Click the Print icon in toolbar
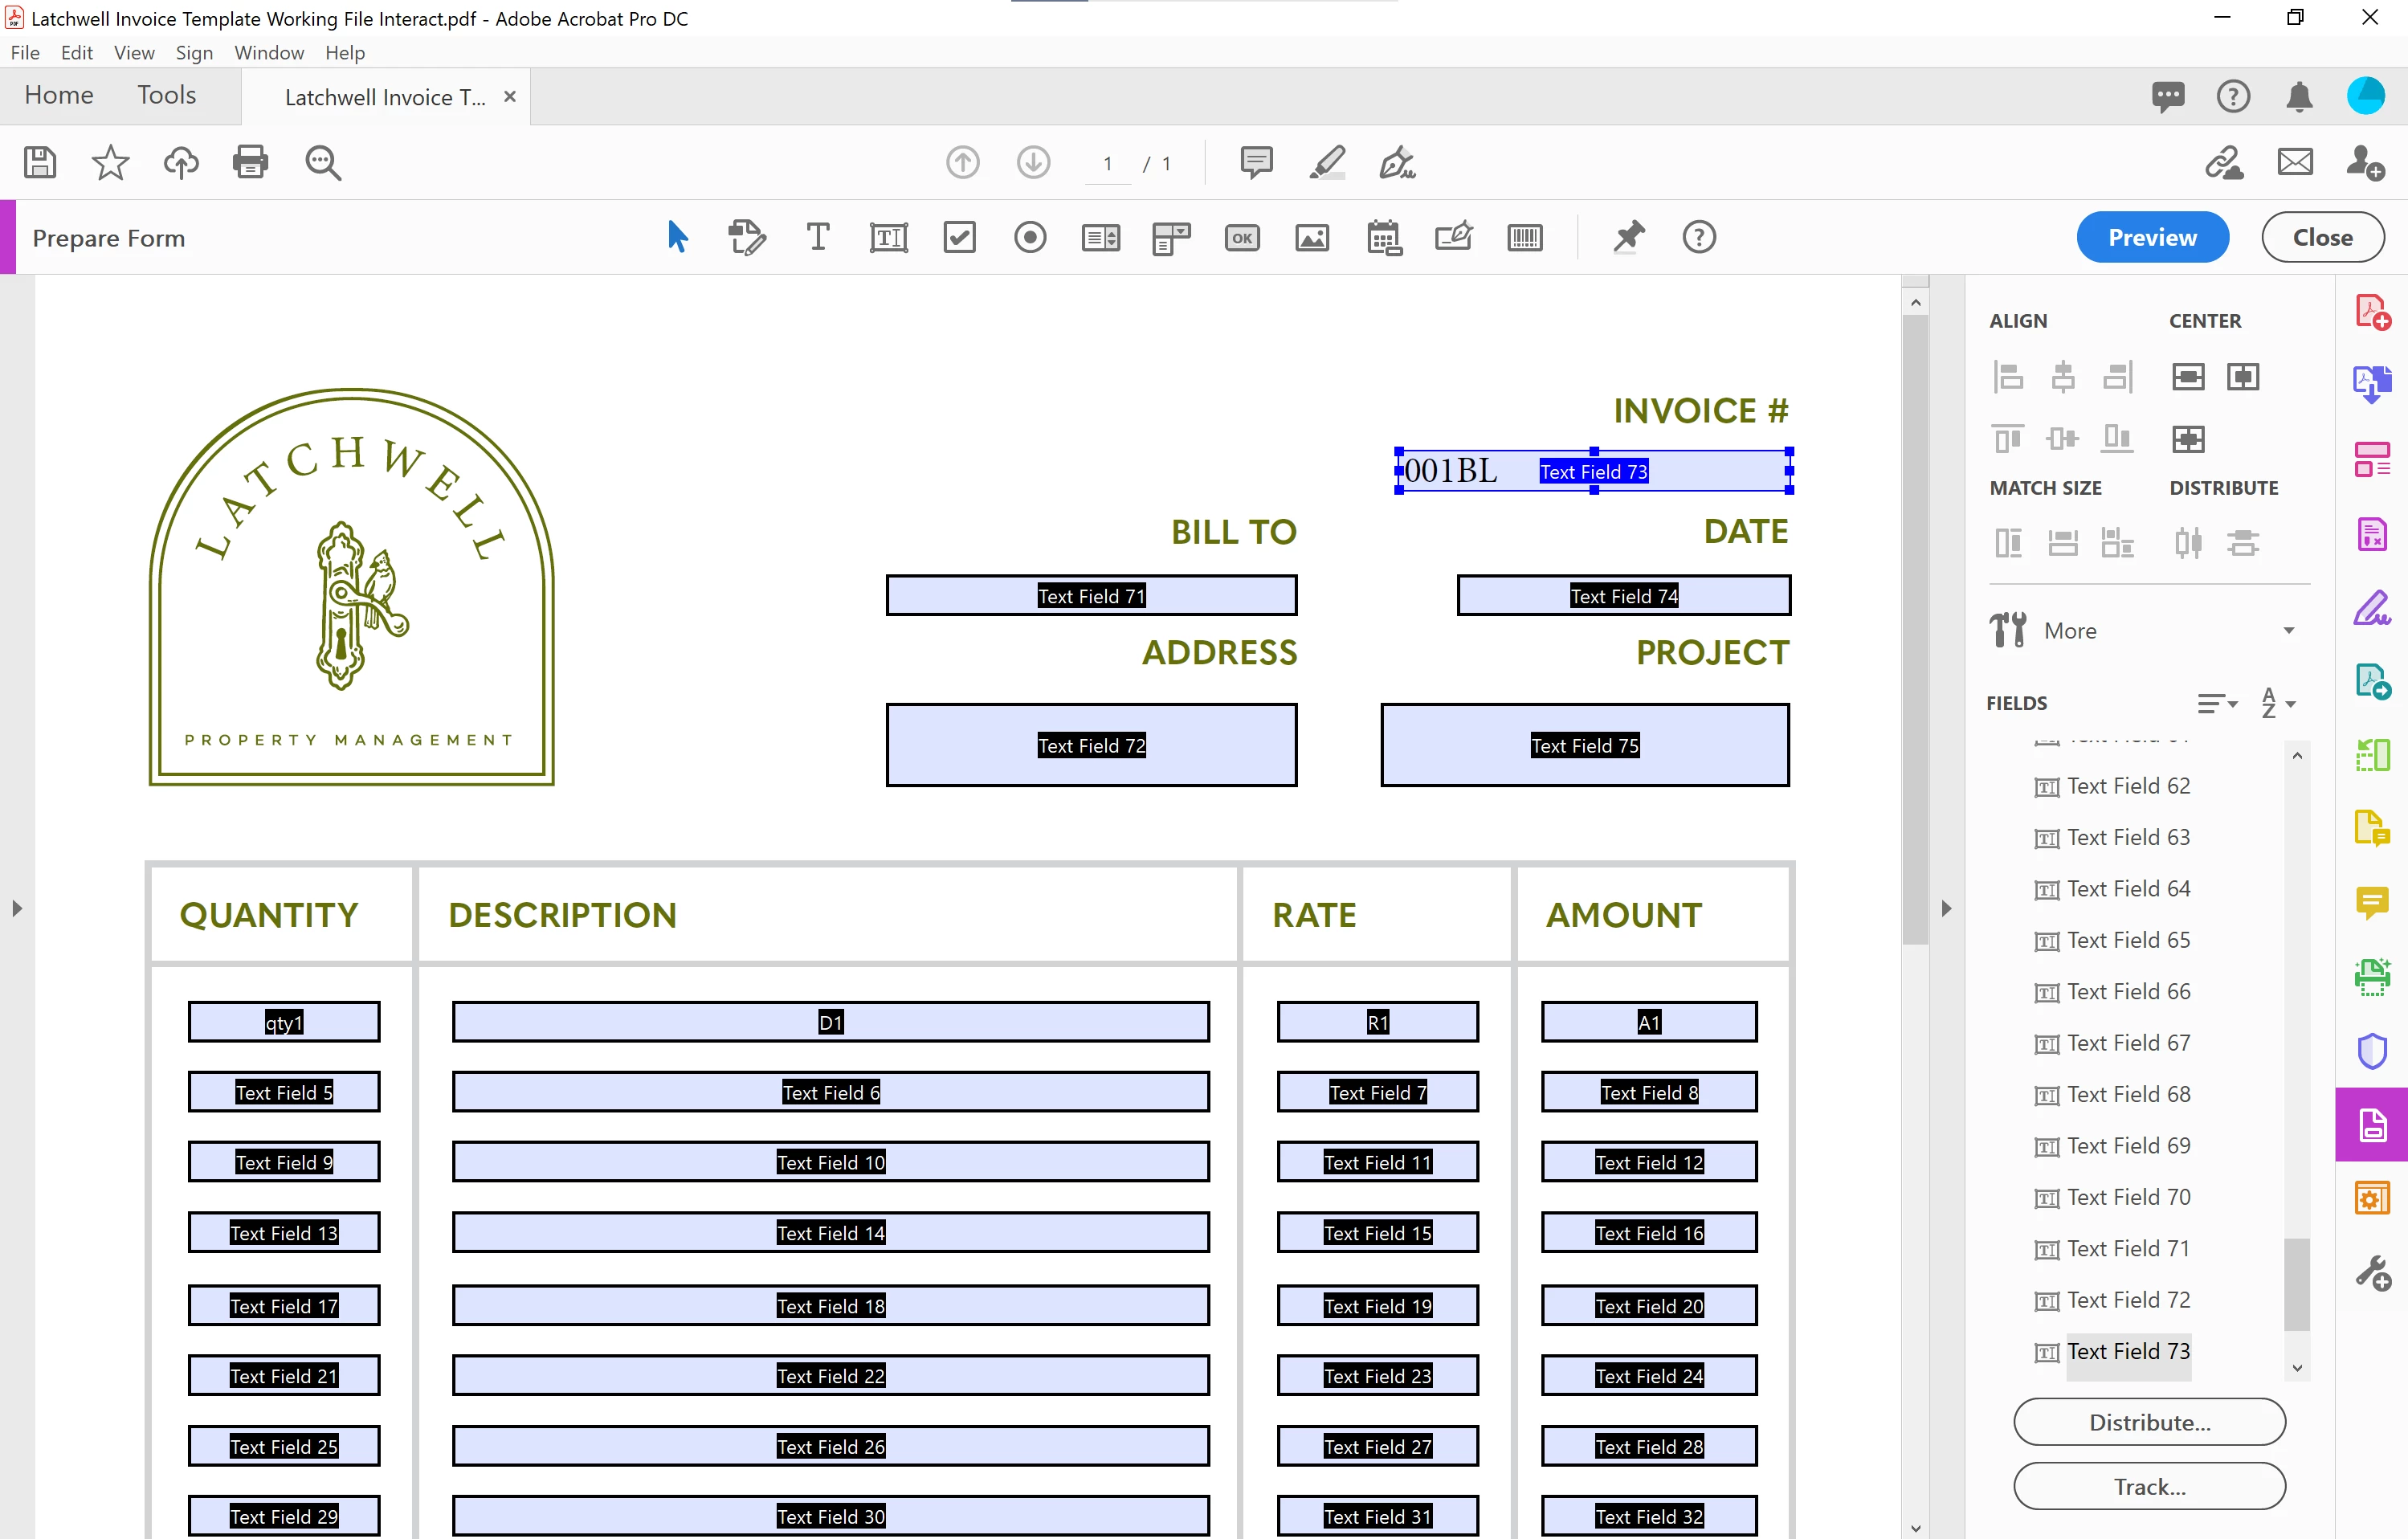This screenshot has height=1539, width=2408. coord(250,162)
